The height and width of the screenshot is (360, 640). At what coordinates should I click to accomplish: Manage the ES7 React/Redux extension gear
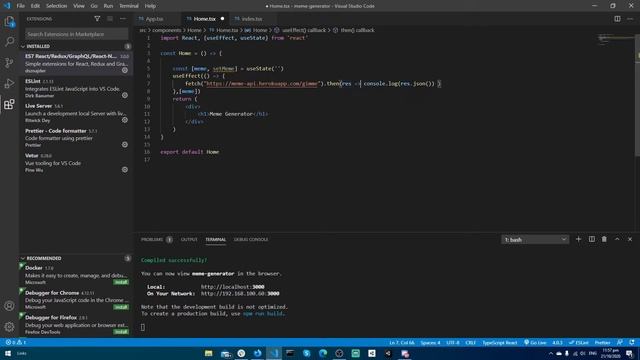coord(125,70)
